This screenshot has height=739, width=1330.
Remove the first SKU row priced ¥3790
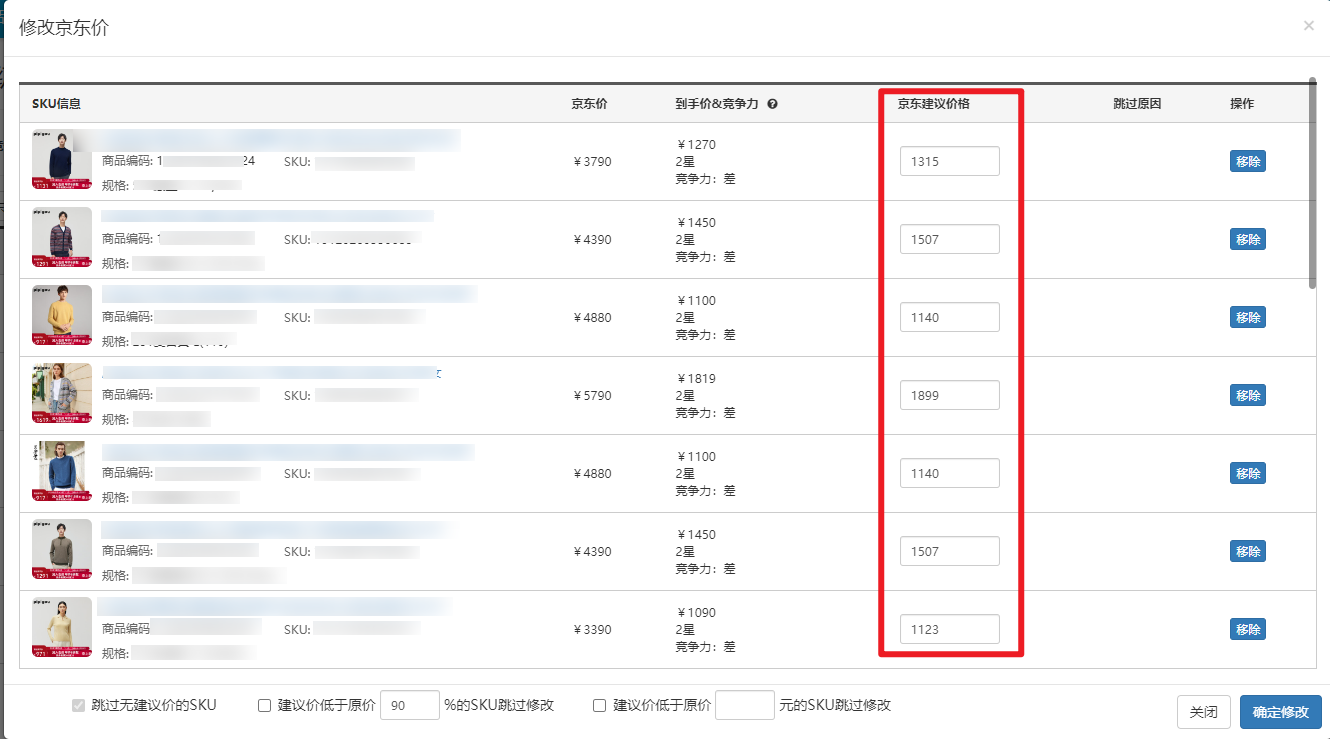[x=1247, y=161]
